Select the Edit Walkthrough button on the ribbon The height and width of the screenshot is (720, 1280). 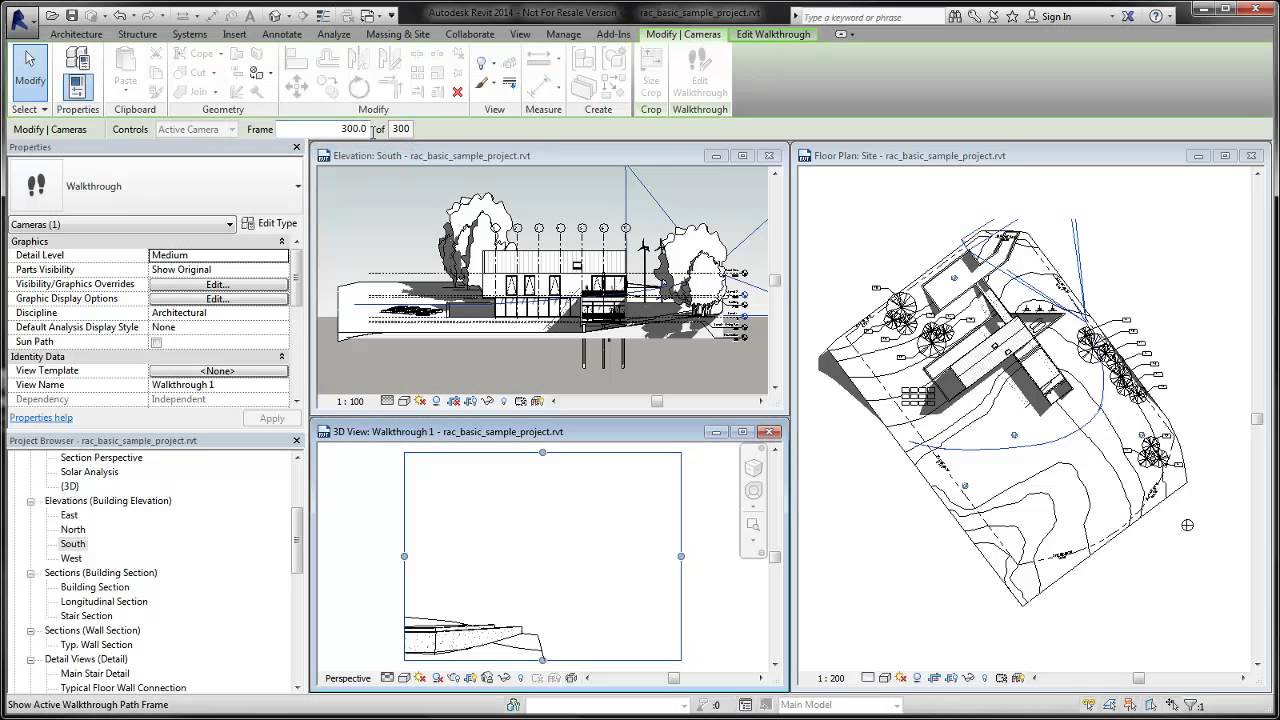[x=699, y=74]
